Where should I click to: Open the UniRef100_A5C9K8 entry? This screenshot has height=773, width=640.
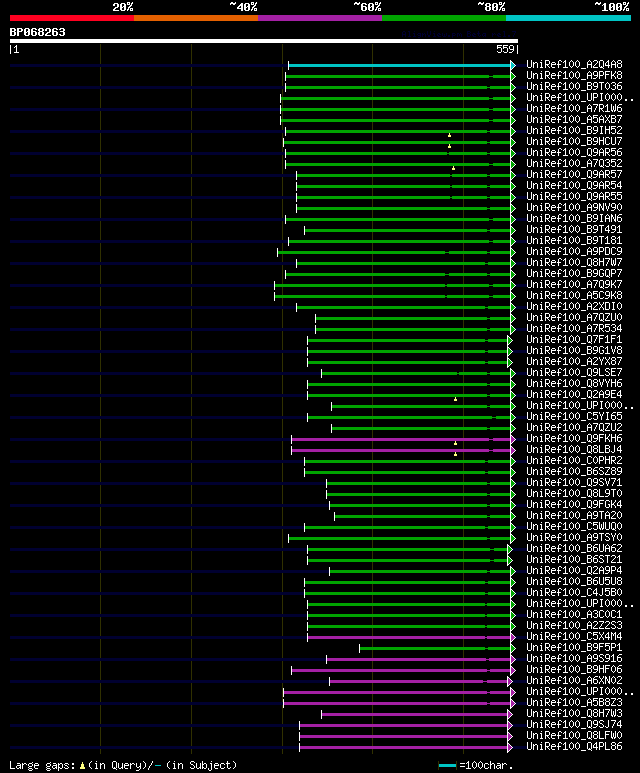pyautogui.click(x=574, y=296)
